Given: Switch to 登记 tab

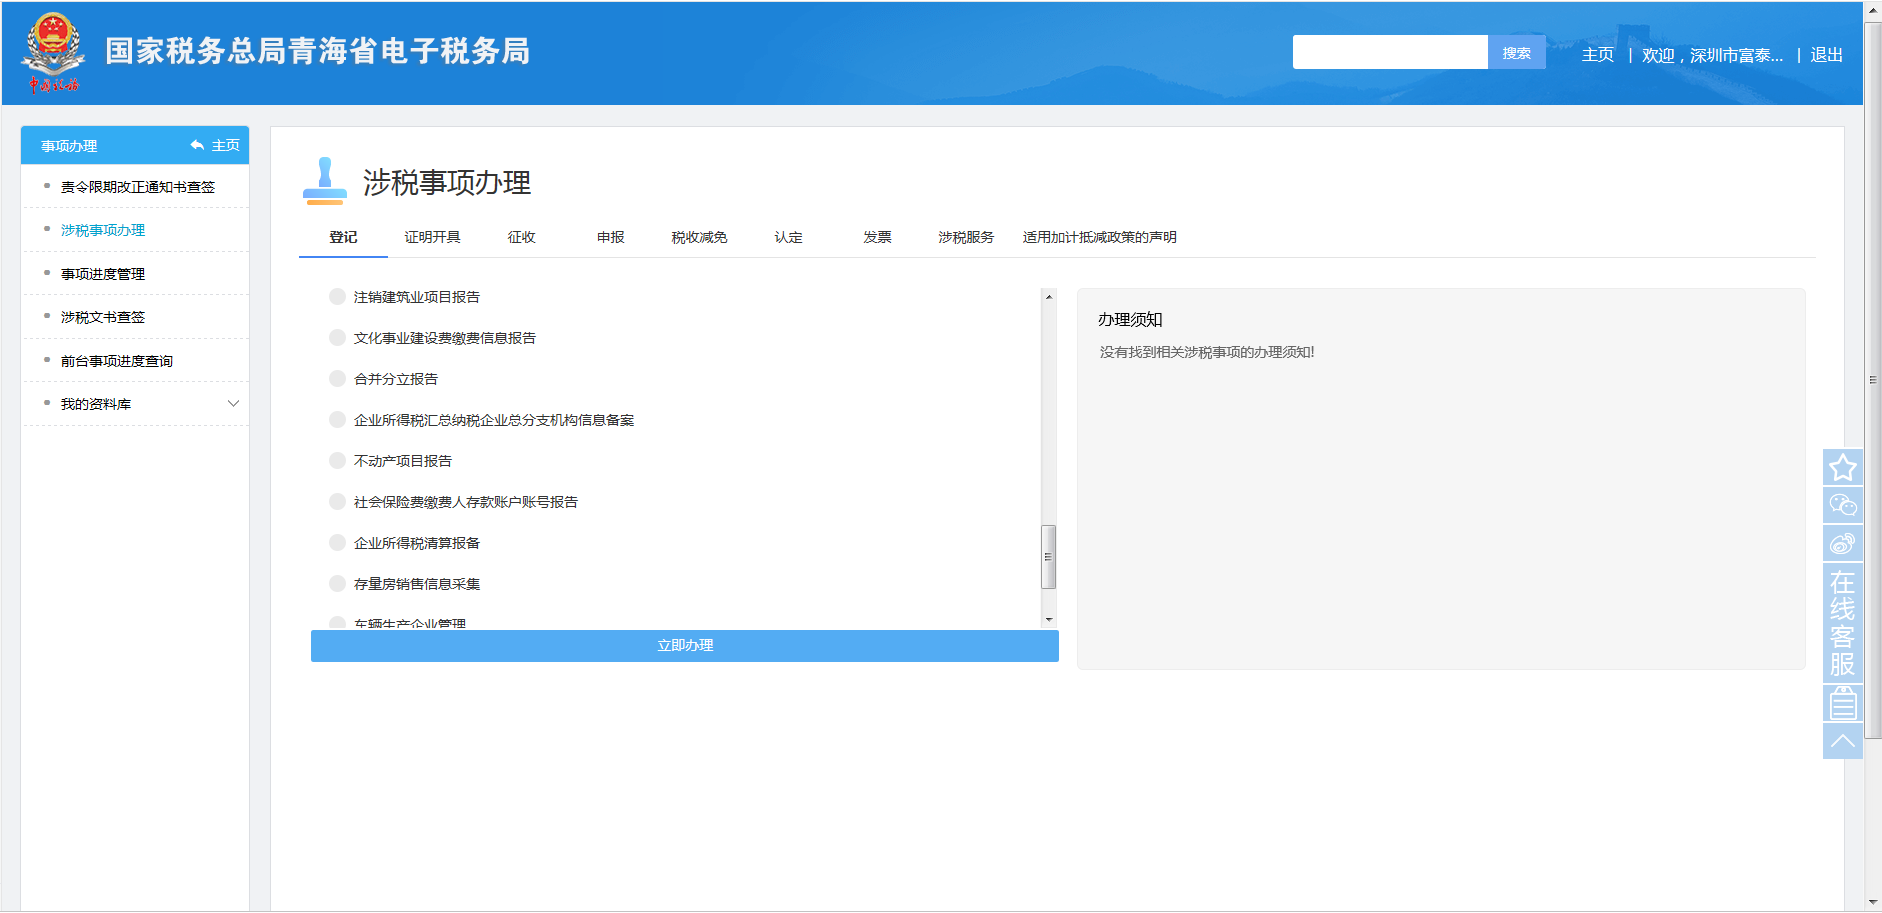Looking at the screenshot, I should coord(343,237).
